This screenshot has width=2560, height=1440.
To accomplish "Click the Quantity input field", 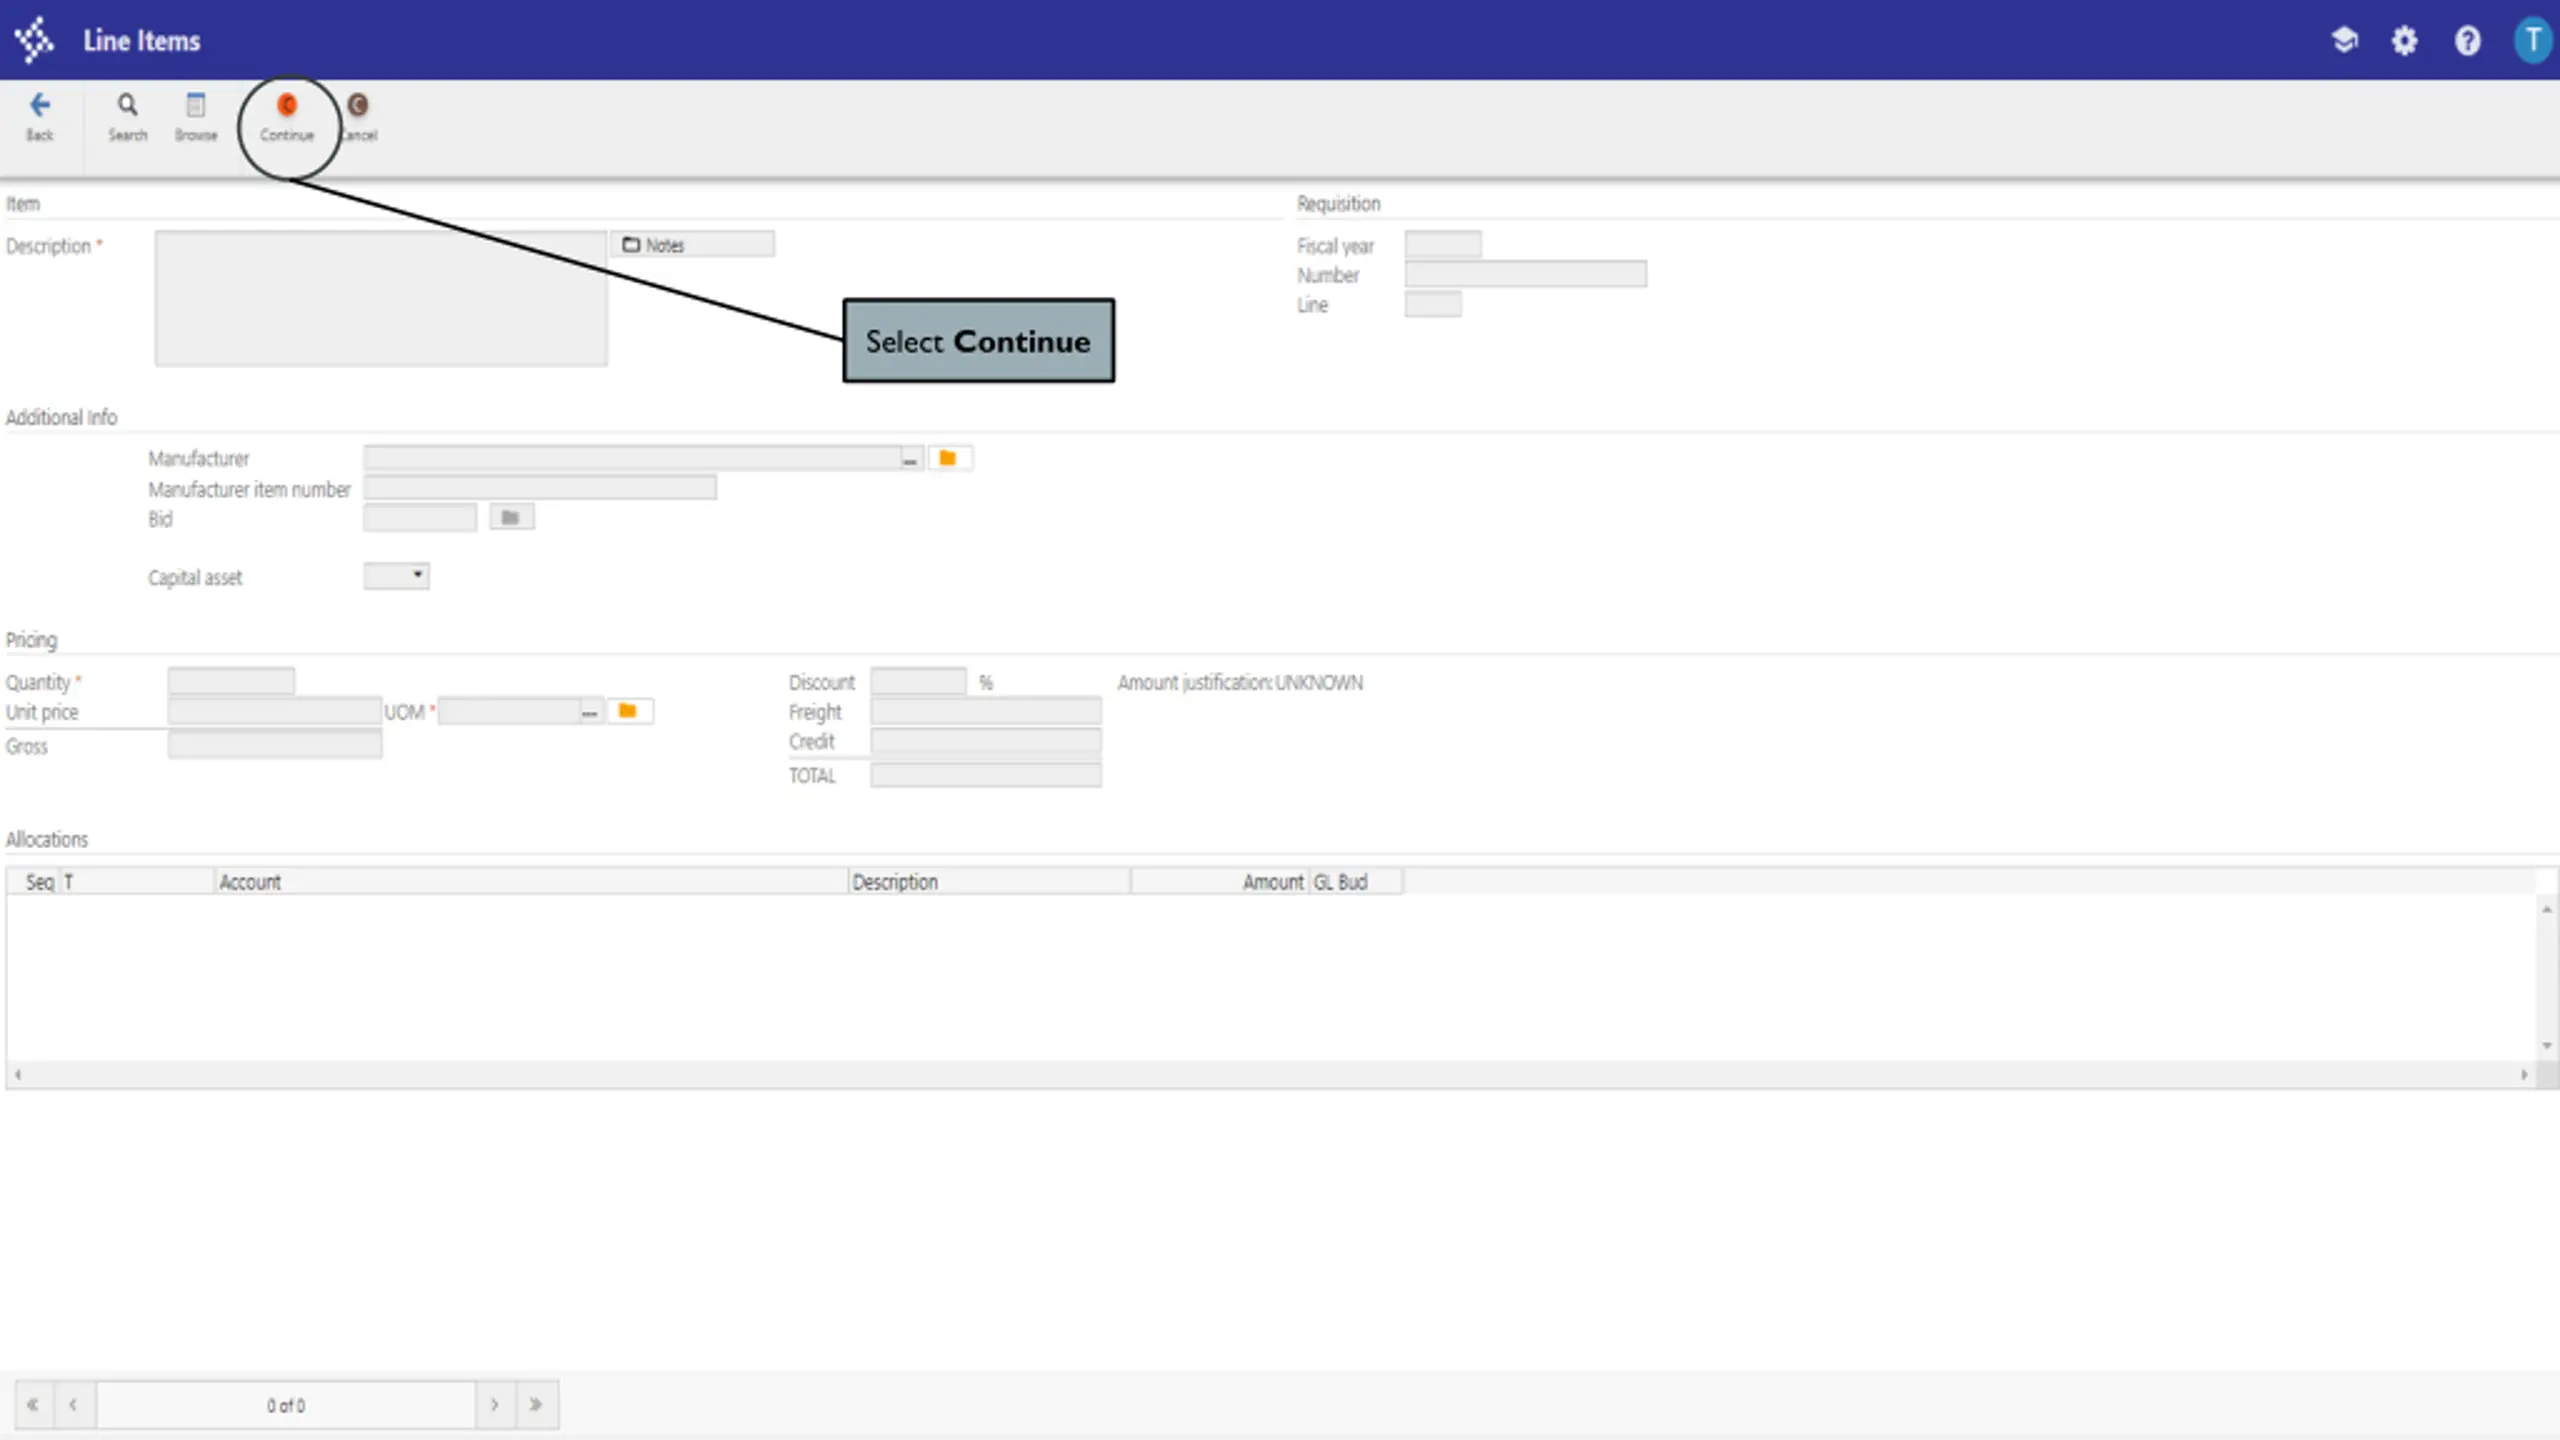I will (x=231, y=681).
